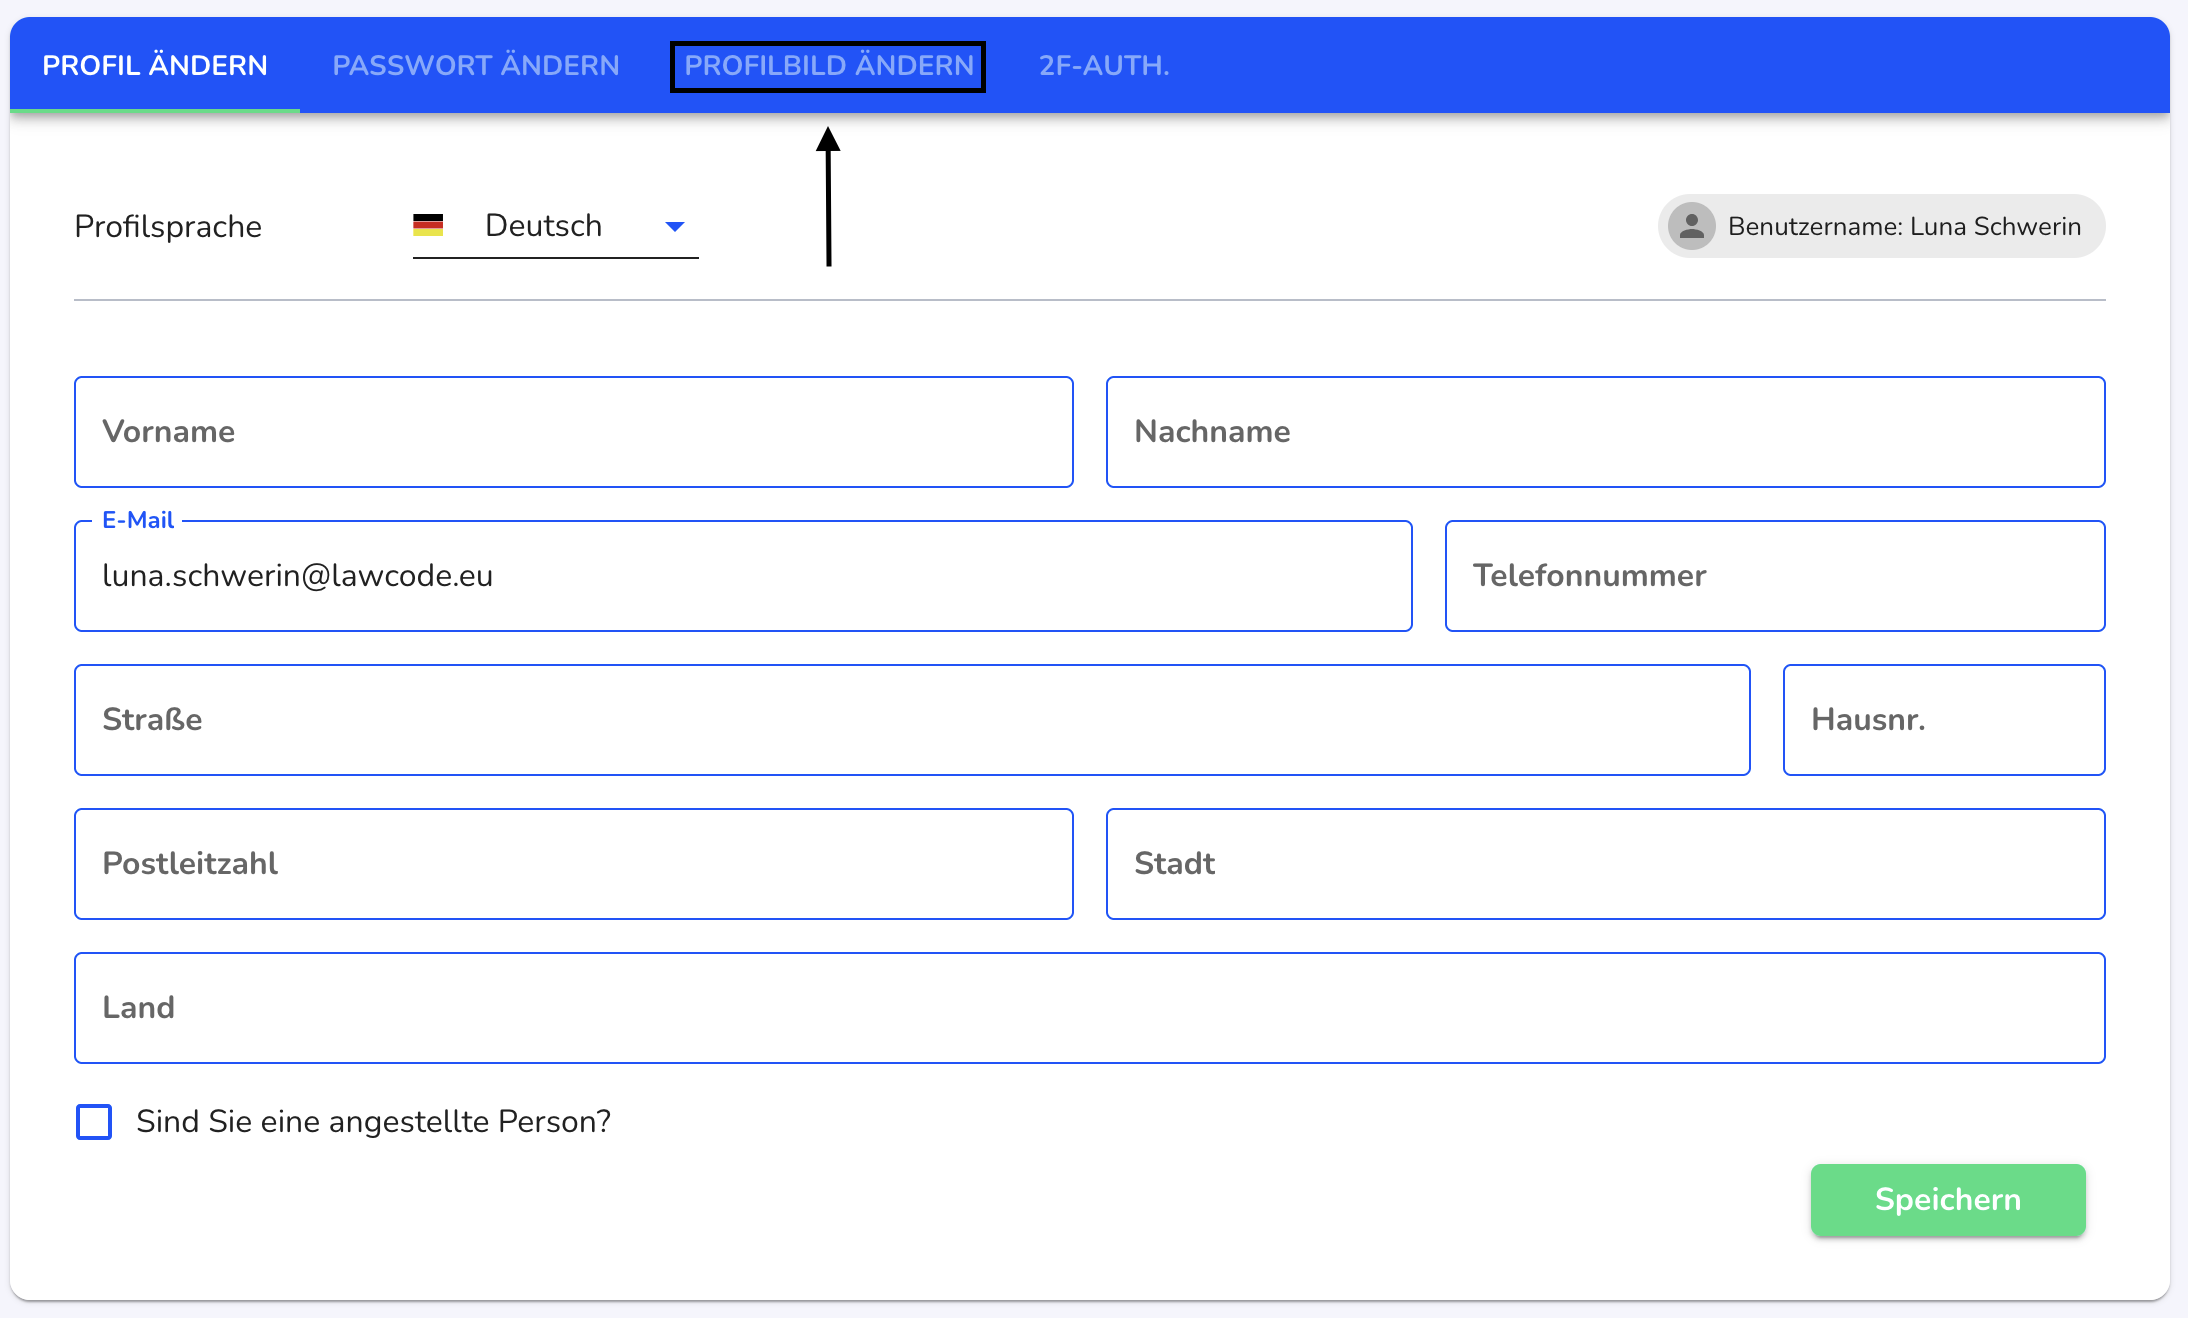Screen dimensions: 2188x1318
Task: Click the Nachname input field
Action: 1605,432
